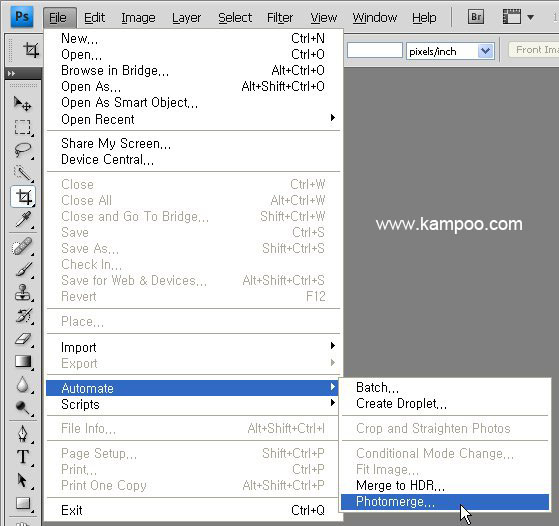
Task: Launch Bridge with the Br icon
Action: tap(476, 17)
